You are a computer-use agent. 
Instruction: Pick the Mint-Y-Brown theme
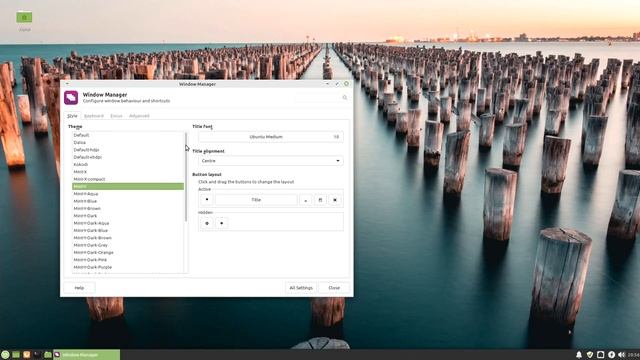128,209
